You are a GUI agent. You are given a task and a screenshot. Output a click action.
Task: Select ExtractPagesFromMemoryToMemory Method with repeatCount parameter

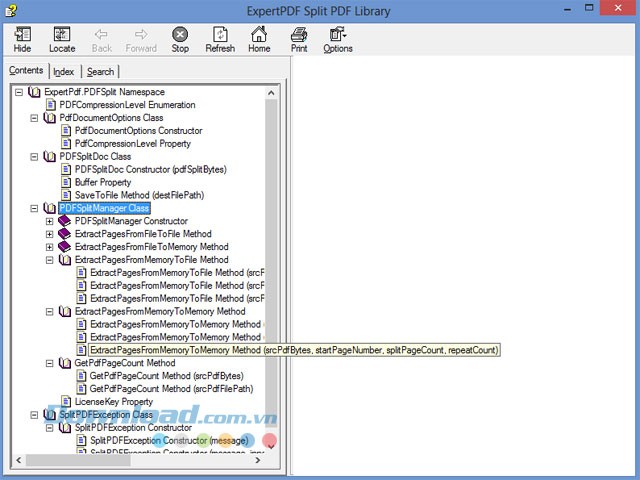(294, 350)
